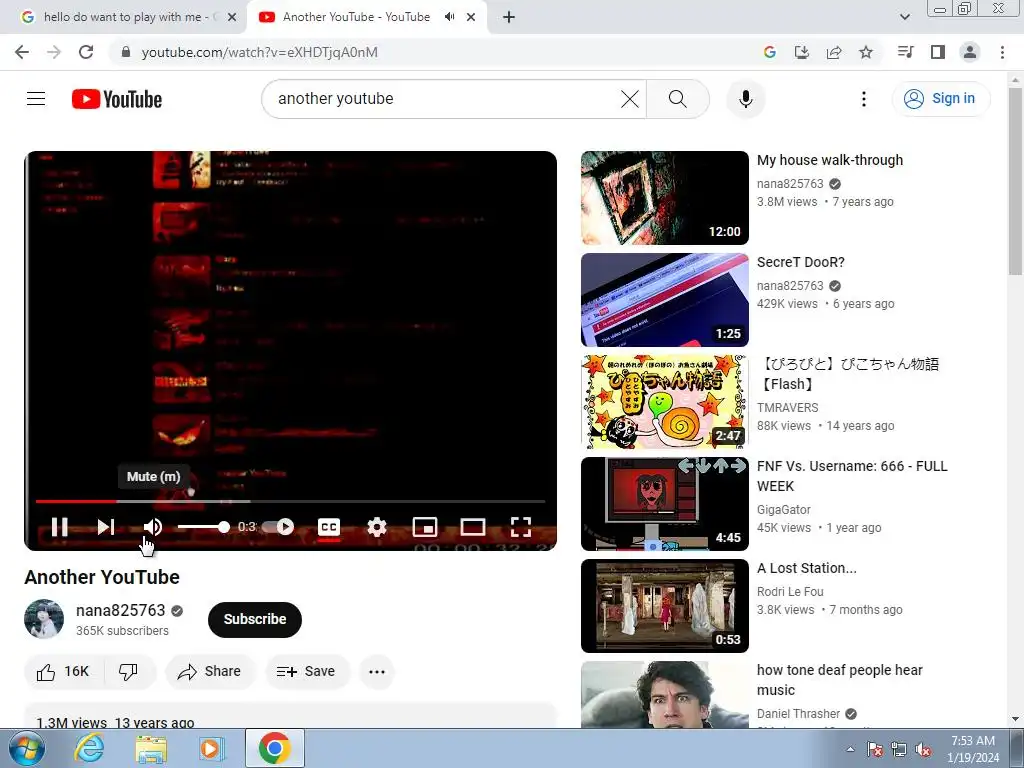Go back with the browser back arrow

22,52
